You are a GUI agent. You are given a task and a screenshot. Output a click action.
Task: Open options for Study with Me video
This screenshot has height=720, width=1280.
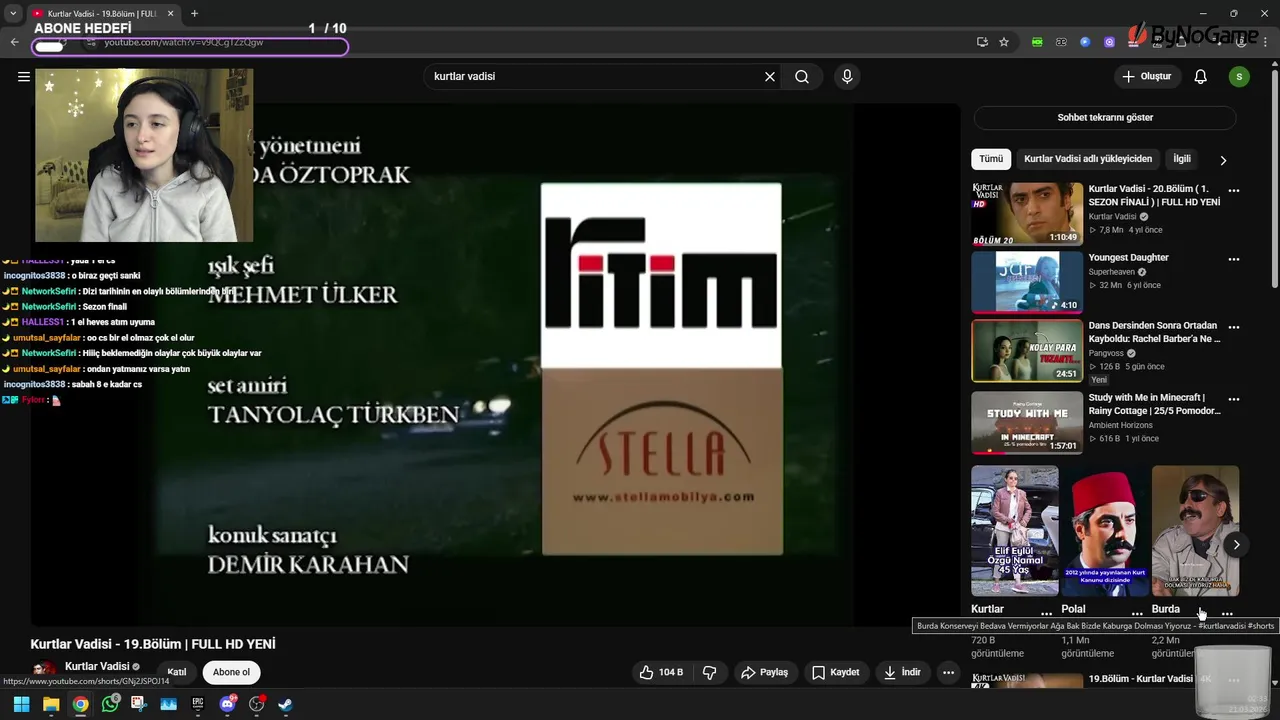pyautogui.click(x=1234, y=399)
